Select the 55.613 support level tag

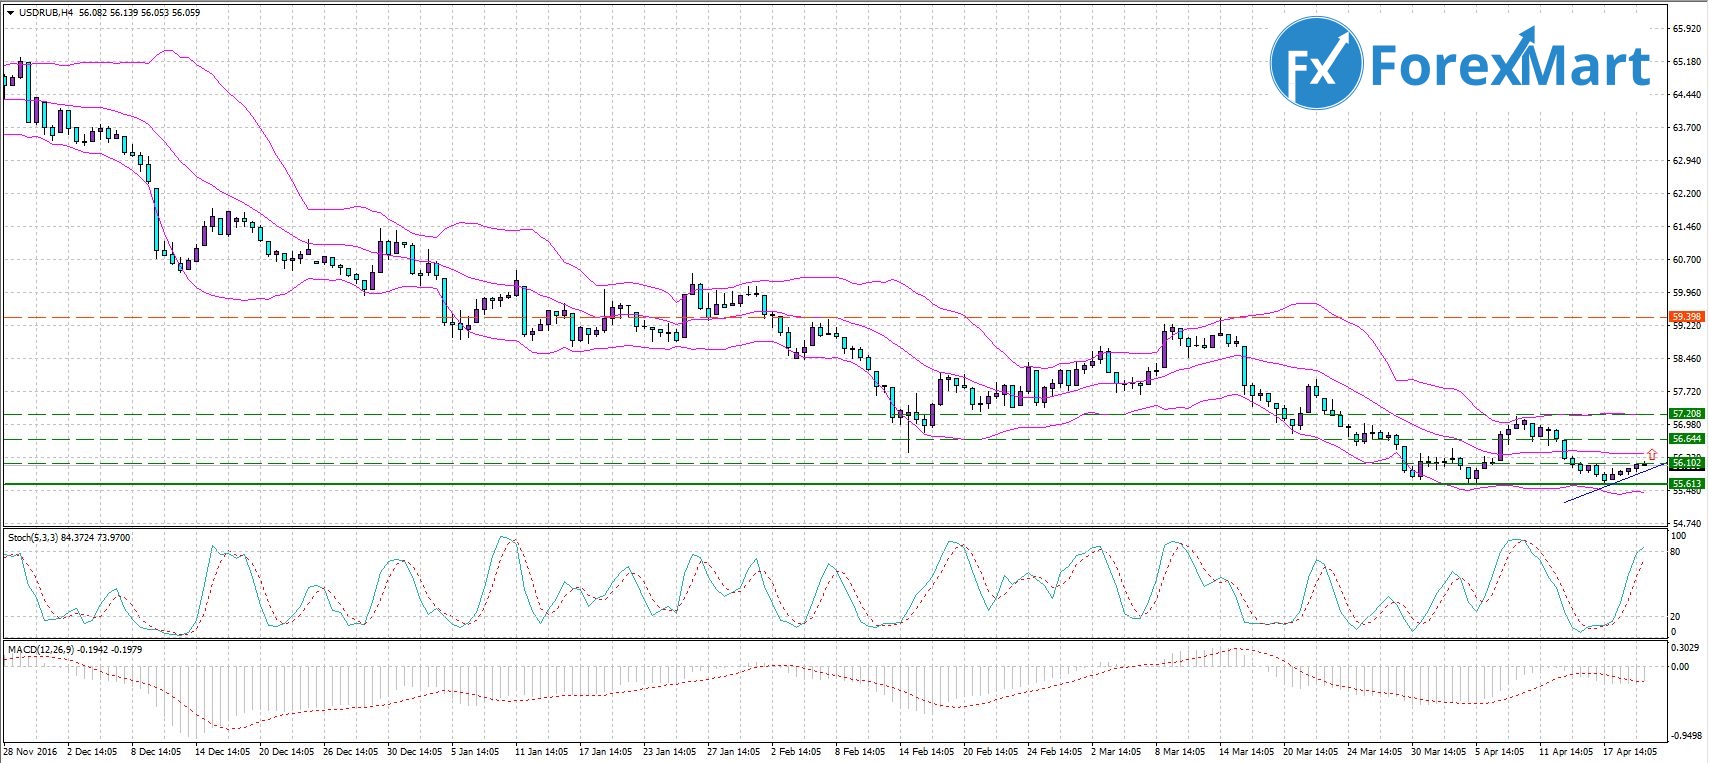pyautogui.click(x=1686, y=484)
